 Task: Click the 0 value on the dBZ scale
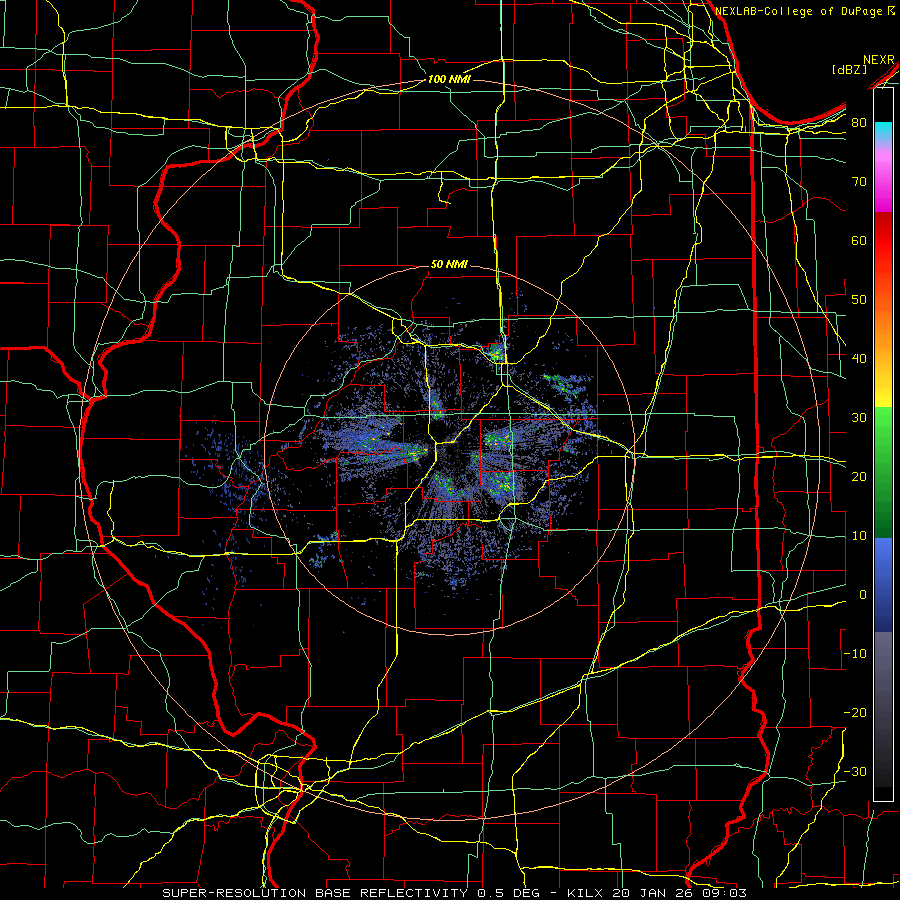(863, 595)
